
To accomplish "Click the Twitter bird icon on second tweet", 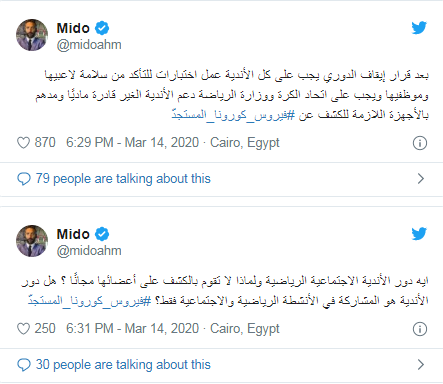I will (x=419, y=234).
